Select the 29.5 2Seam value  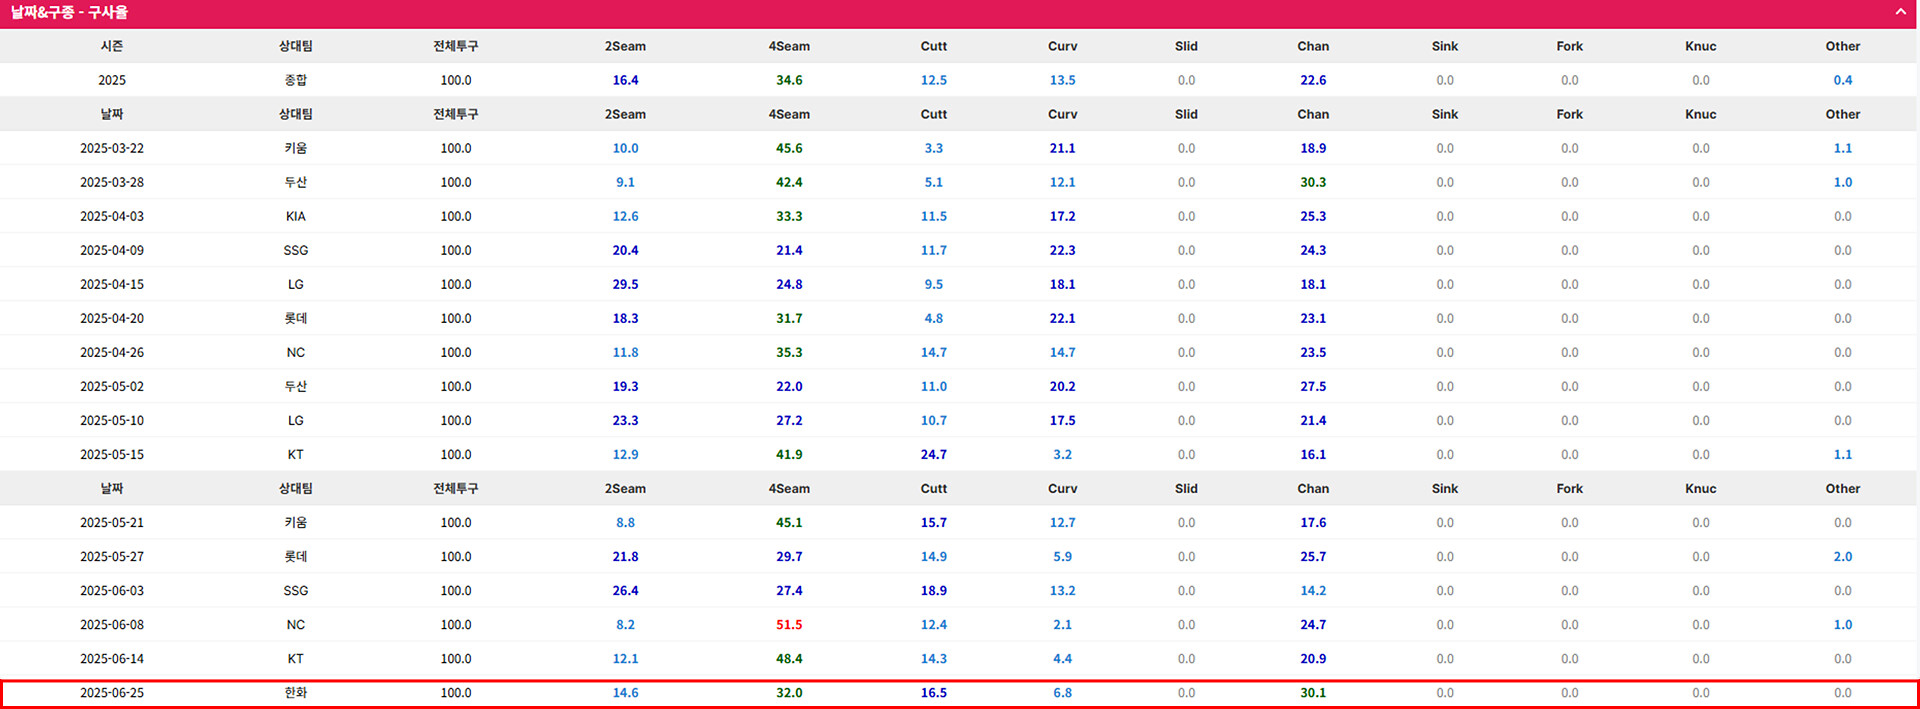tap(625, 284)
